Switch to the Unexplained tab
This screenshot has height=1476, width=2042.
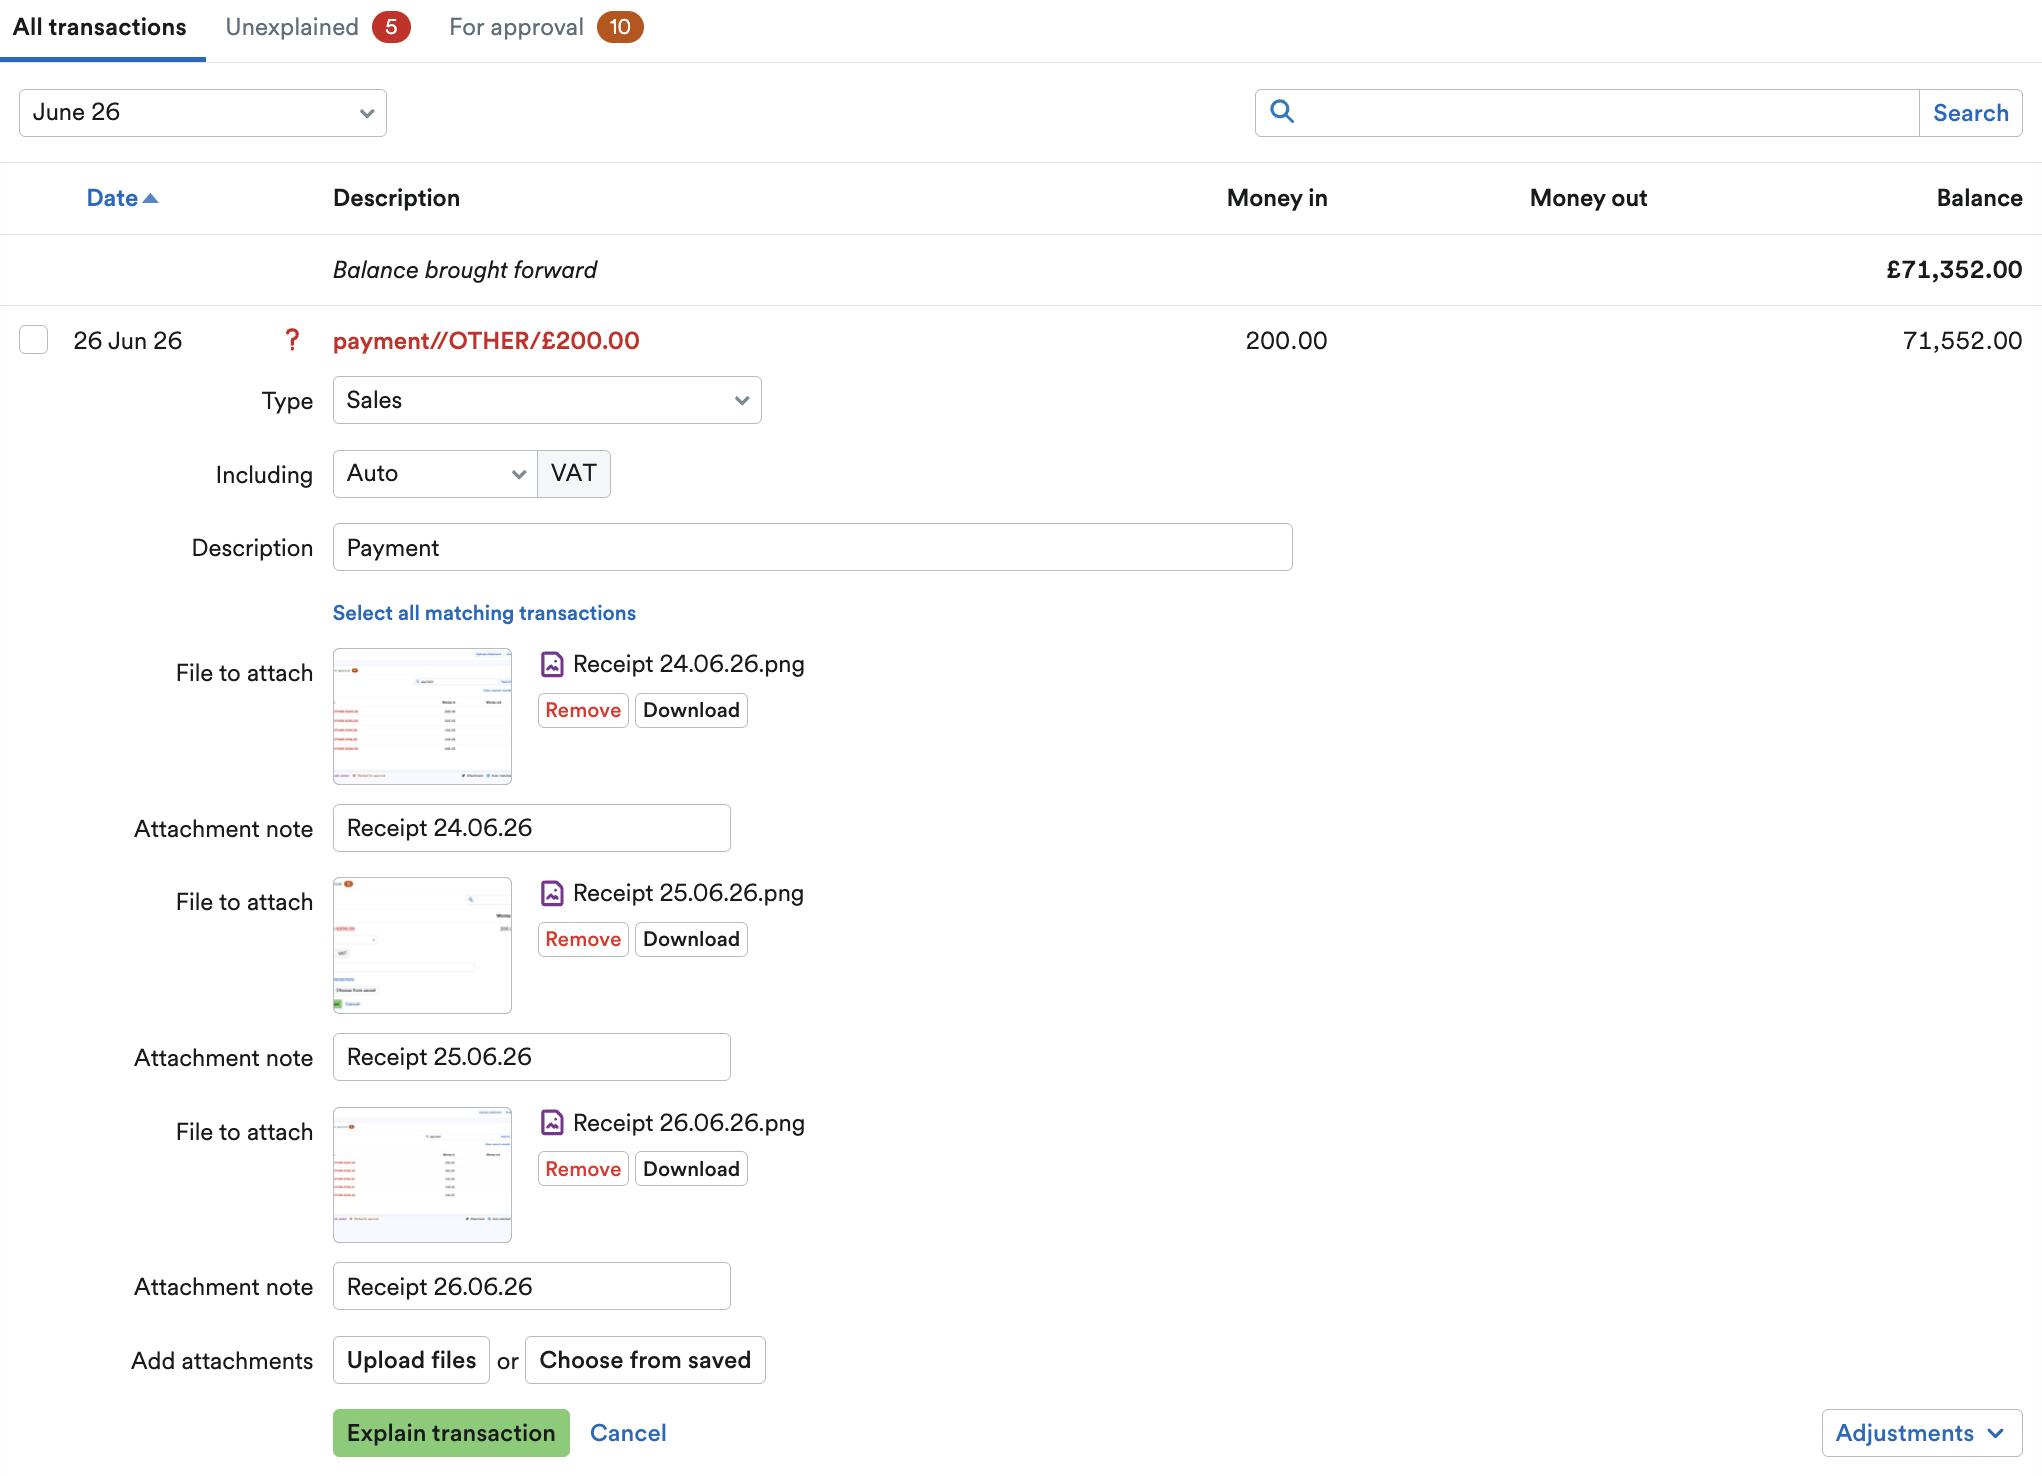[318, 27]
